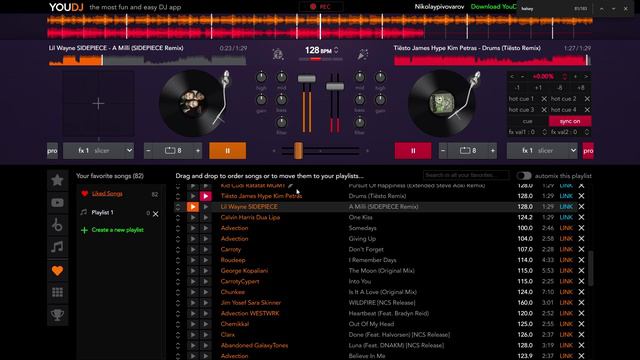Increase left deck loop length with plus
The height and width of the screenshot is (360, 640).
[198, 151]
